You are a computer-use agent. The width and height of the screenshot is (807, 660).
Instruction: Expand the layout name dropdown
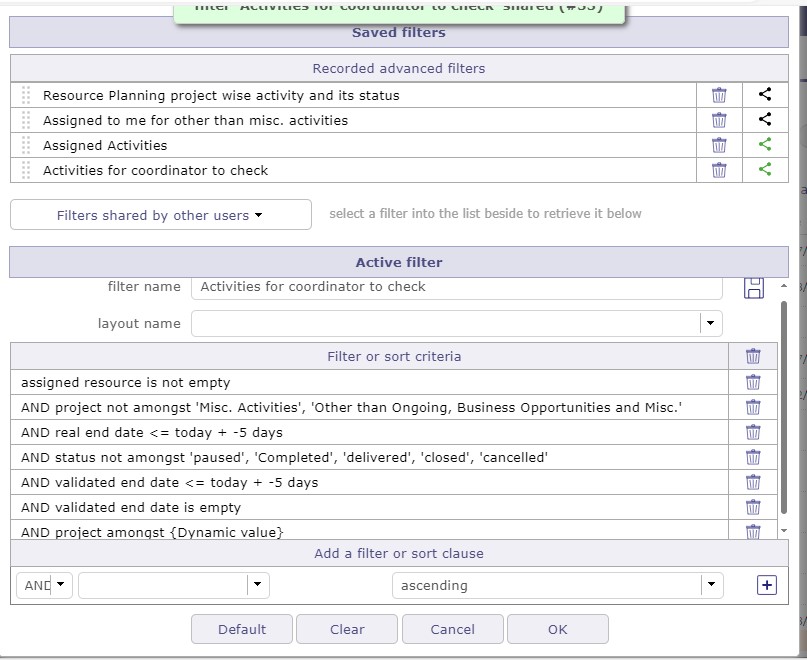click(x=710, y=324)
